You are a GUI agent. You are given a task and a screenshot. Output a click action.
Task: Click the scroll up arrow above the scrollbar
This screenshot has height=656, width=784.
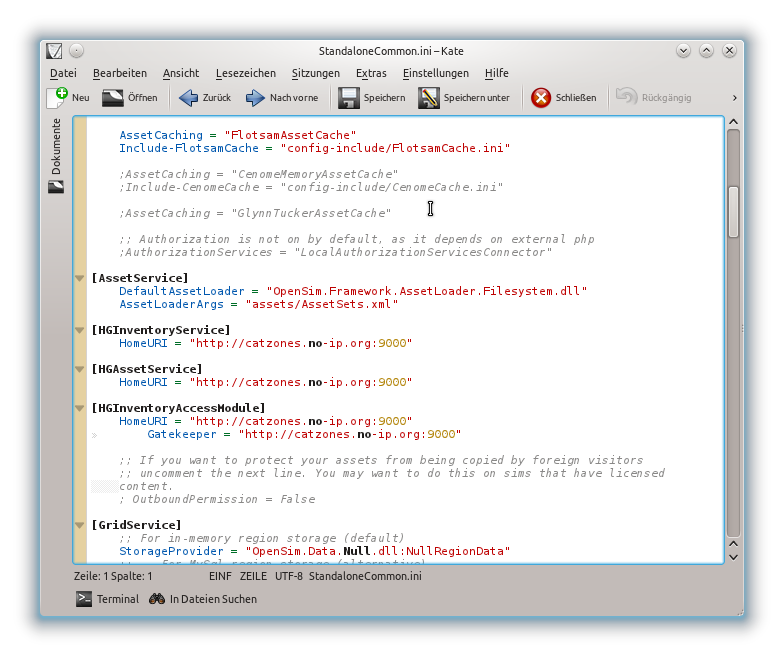(x=733, y=122)
